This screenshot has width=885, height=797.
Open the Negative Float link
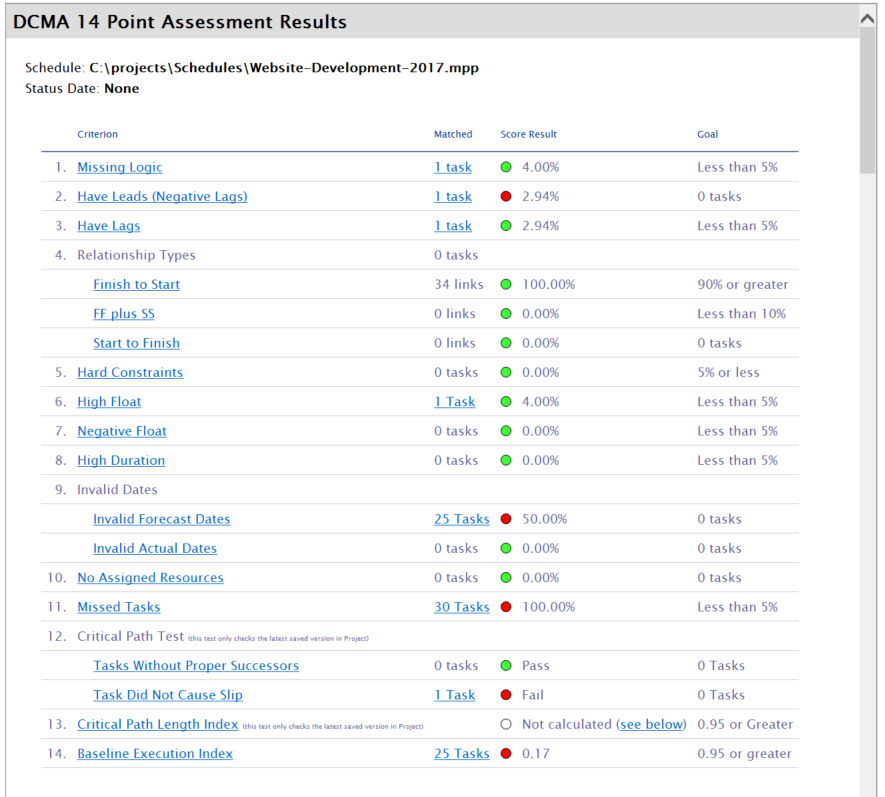(x=122, y=431)
